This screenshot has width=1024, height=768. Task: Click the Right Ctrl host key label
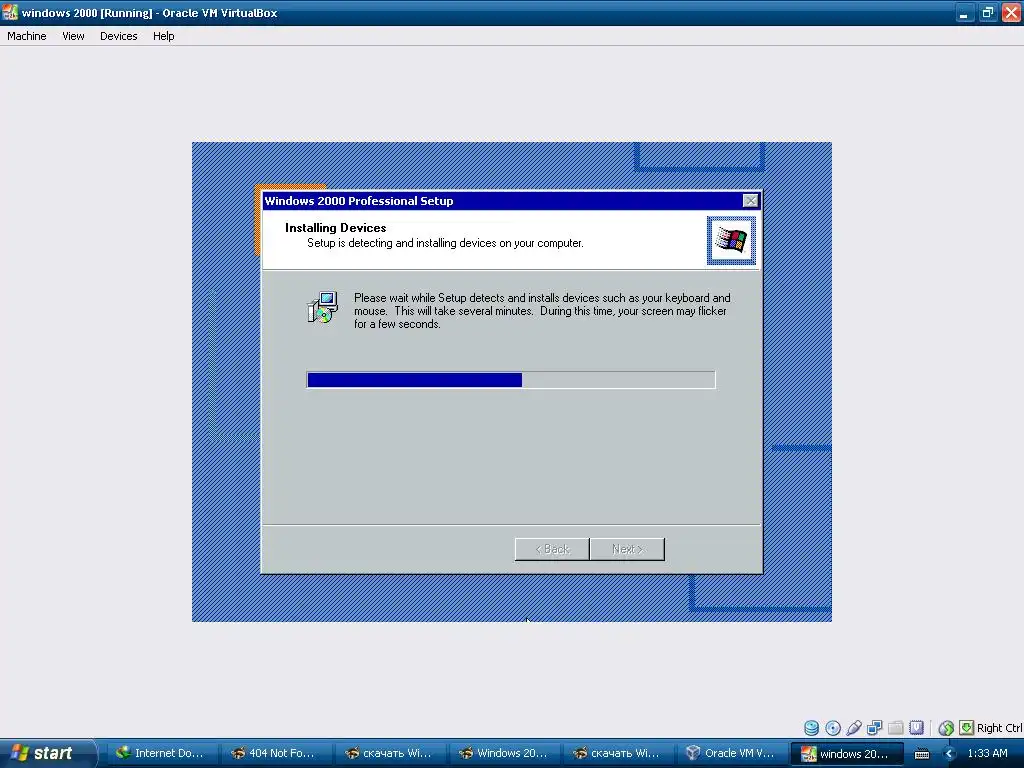click(x=1000, y=728)
